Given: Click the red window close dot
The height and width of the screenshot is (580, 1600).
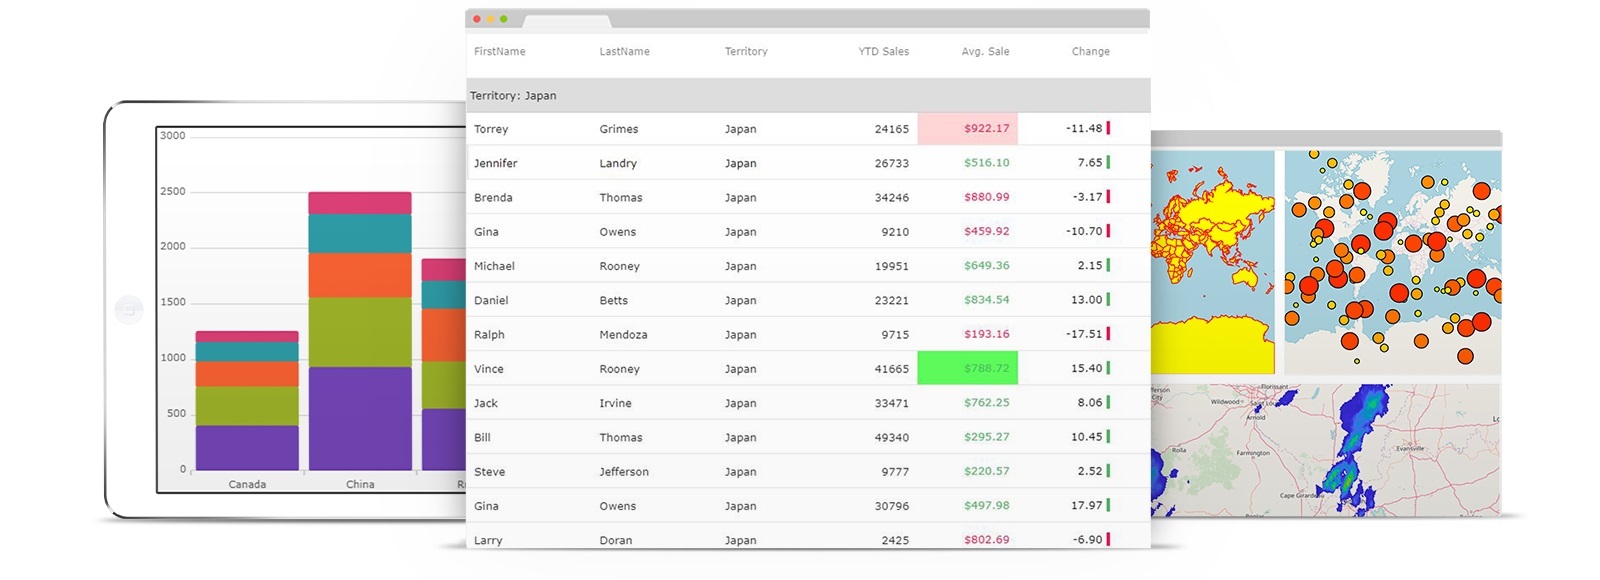Looking at the screenshot, I should (x=477, y=19).
